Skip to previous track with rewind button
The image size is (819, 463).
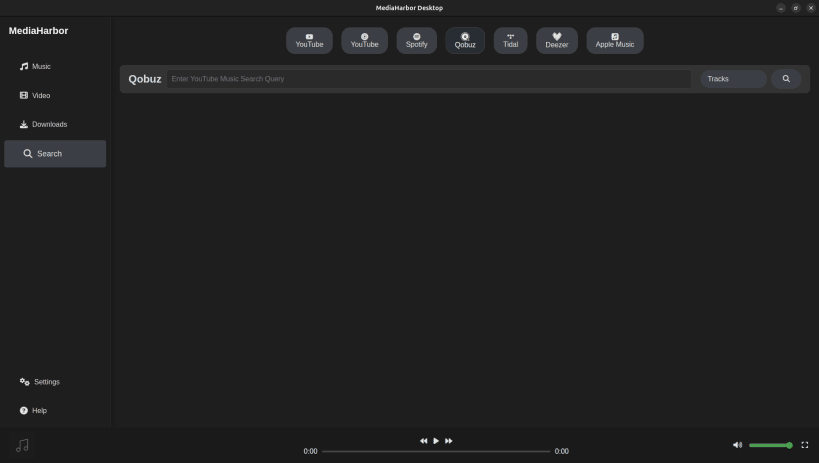(424, 441)
